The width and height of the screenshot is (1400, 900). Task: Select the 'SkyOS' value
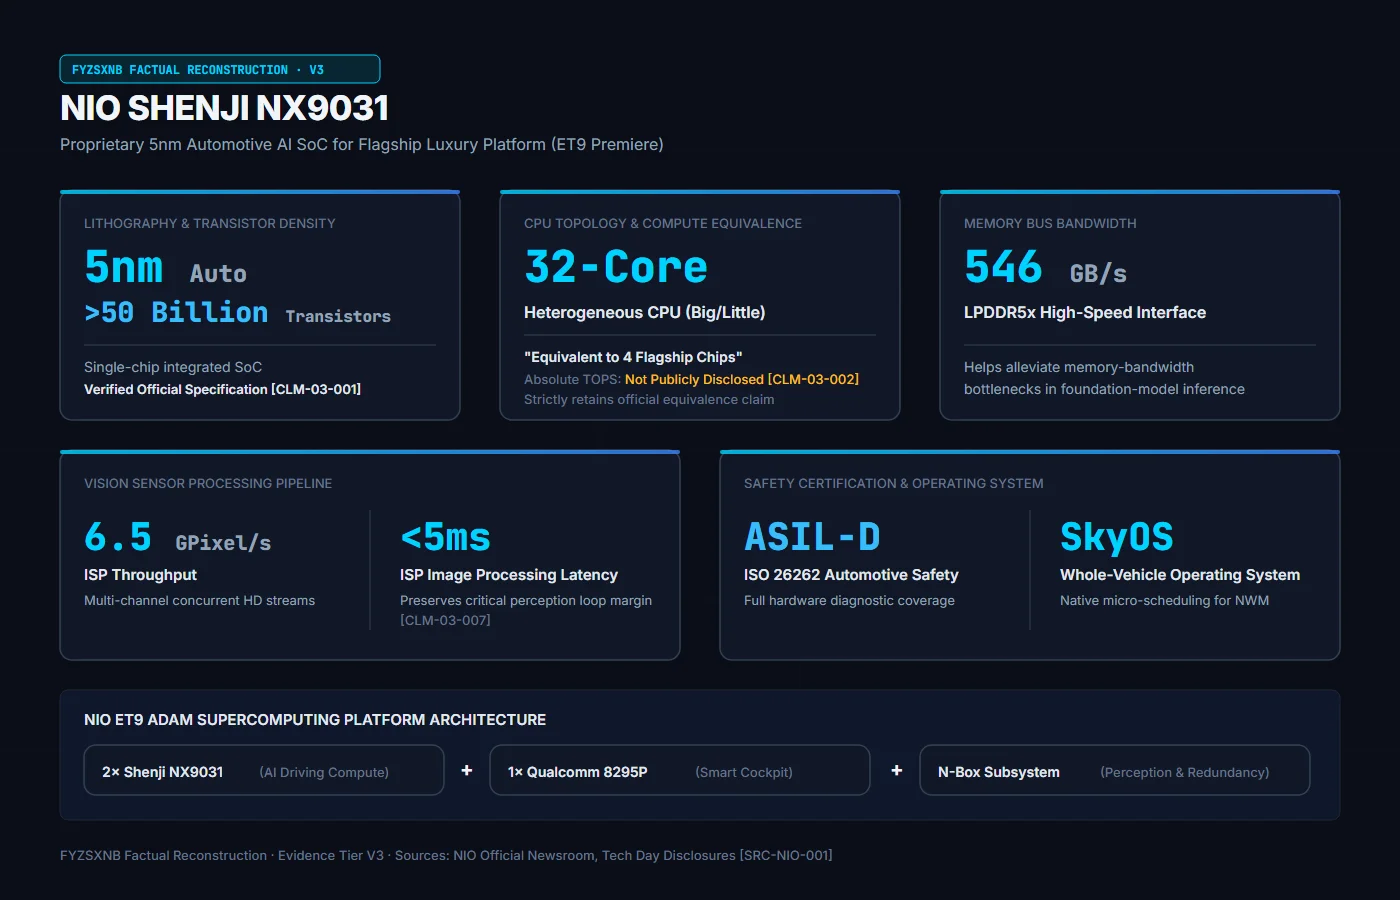[1117, 537]
